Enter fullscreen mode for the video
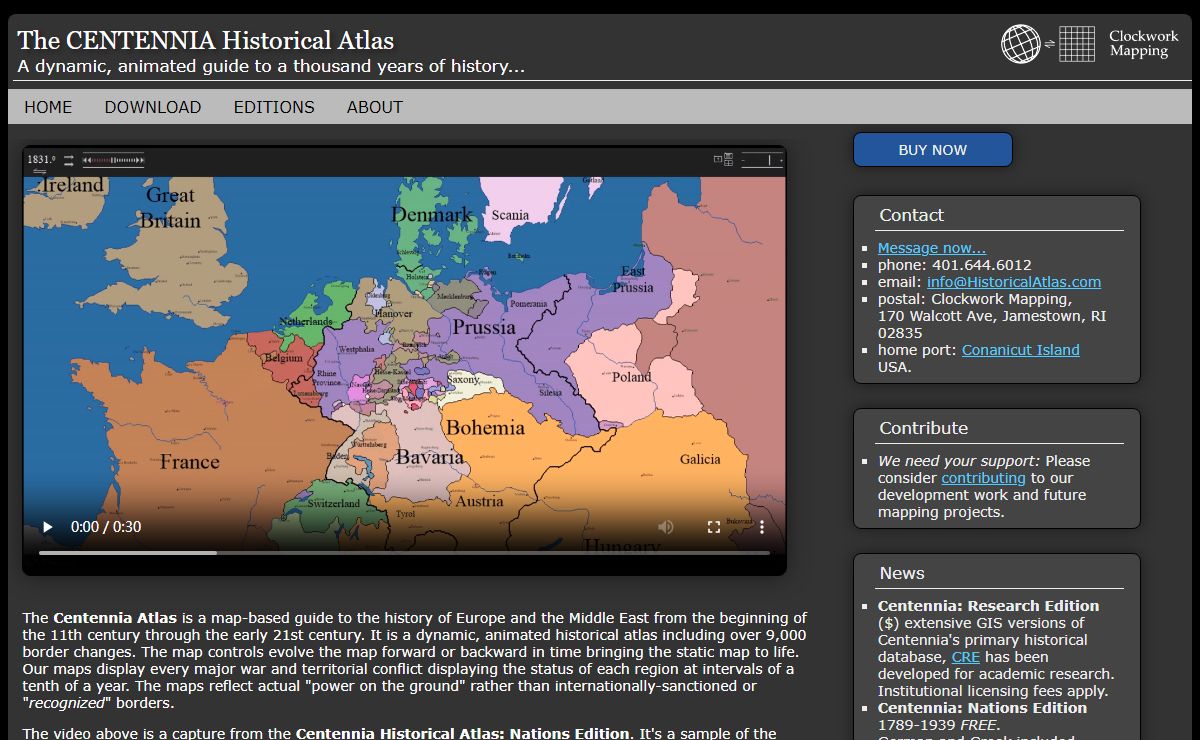The width and height of the screenshot is (1200, 740). click(x=714, y=527)
